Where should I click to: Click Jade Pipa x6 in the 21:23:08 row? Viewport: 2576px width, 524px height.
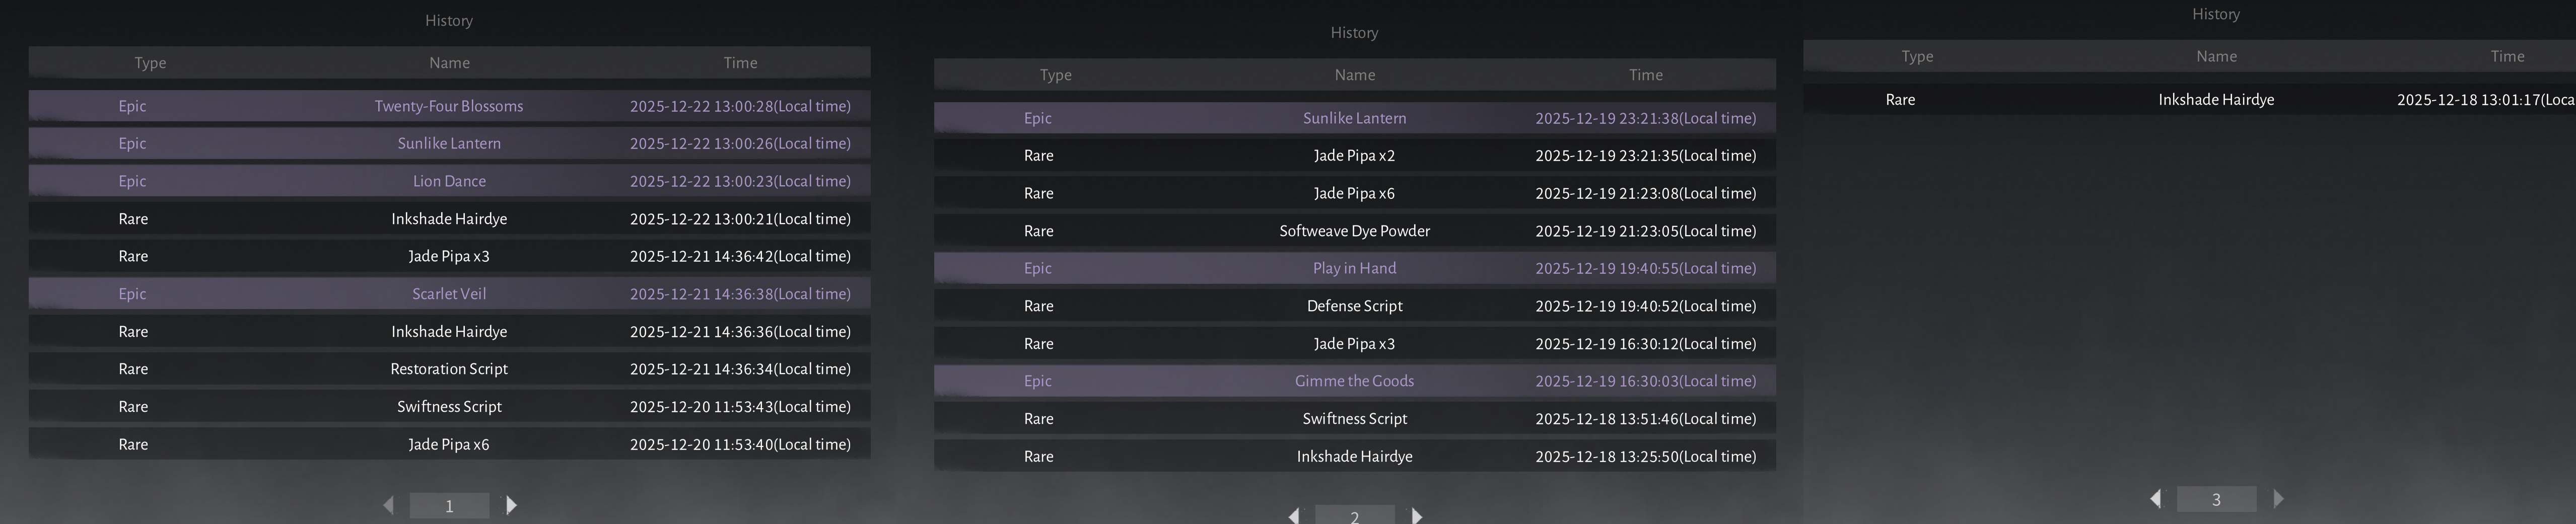(1355, 193)
